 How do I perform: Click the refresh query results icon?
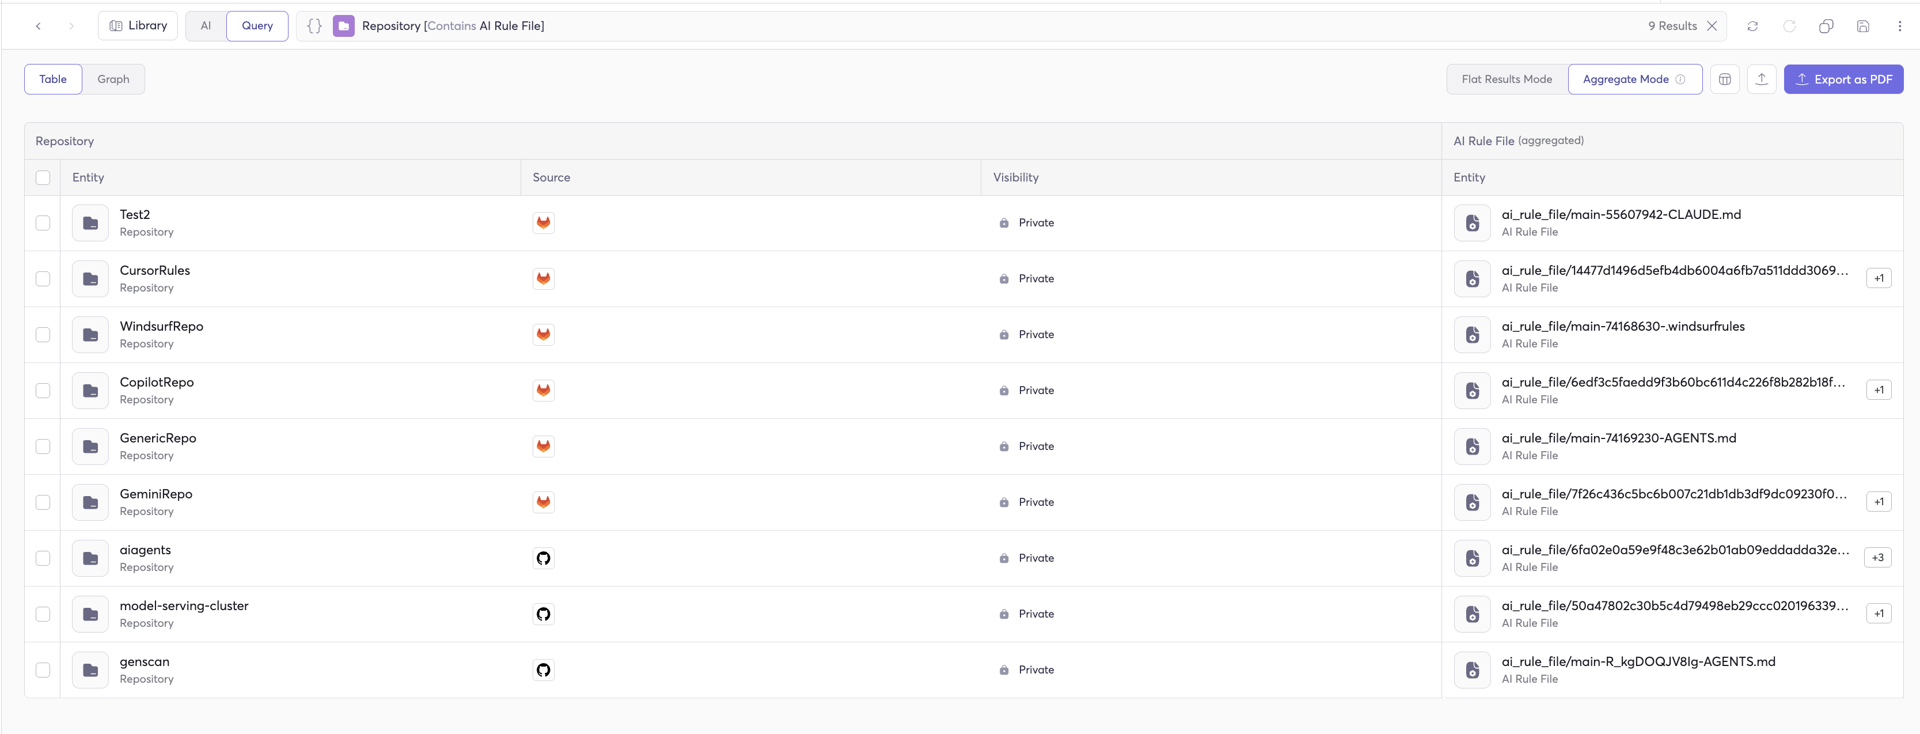(x=1752, y=26)
